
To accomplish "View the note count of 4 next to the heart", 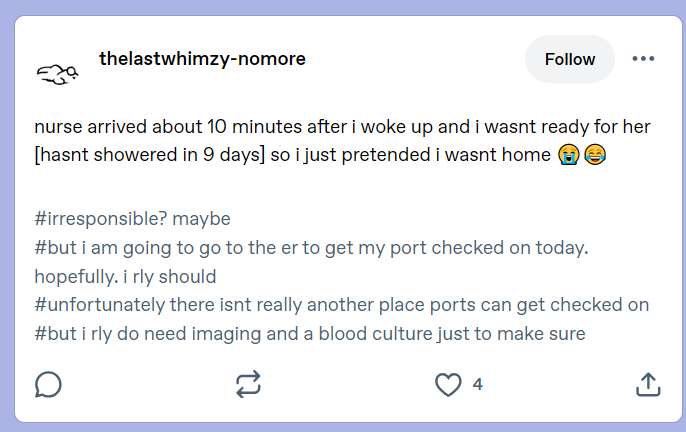I will click(x=477, y=385).
